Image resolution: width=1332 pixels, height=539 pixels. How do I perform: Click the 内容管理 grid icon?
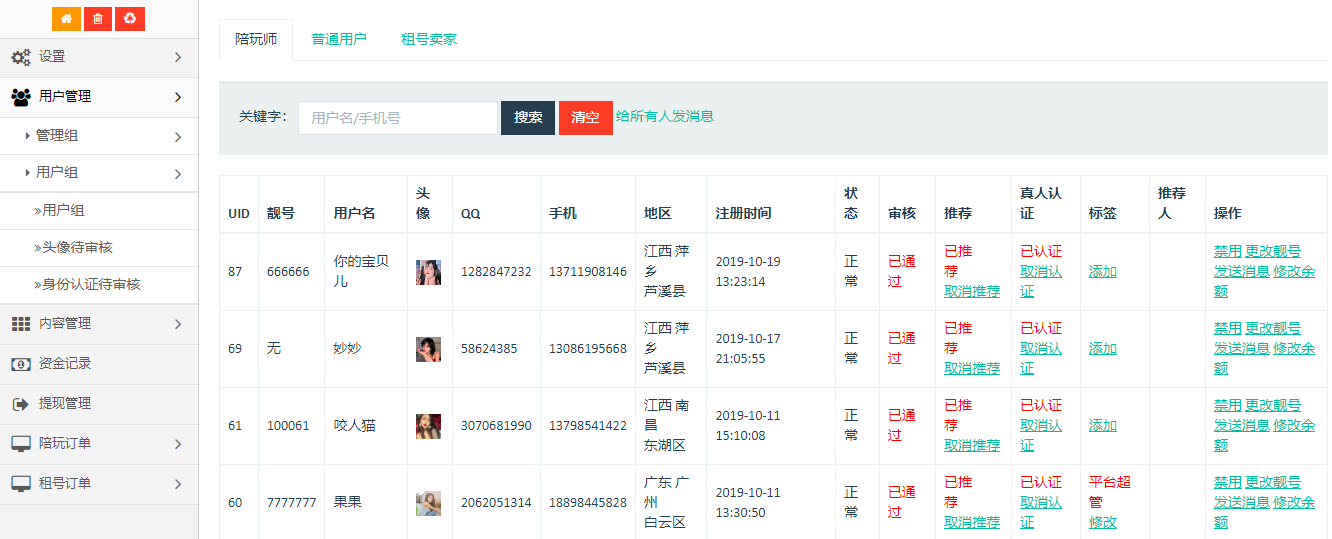(21, 324)
